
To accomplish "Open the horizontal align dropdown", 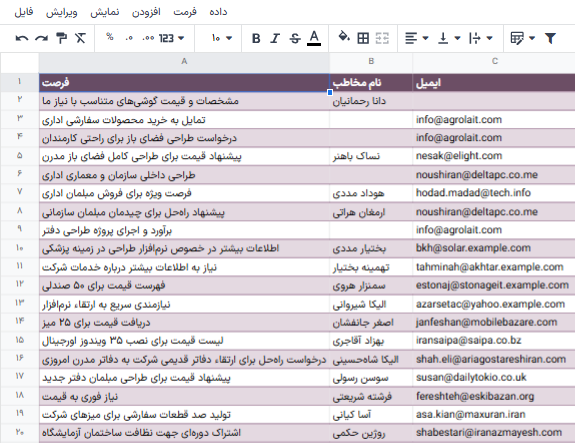I will coord(417,38).
